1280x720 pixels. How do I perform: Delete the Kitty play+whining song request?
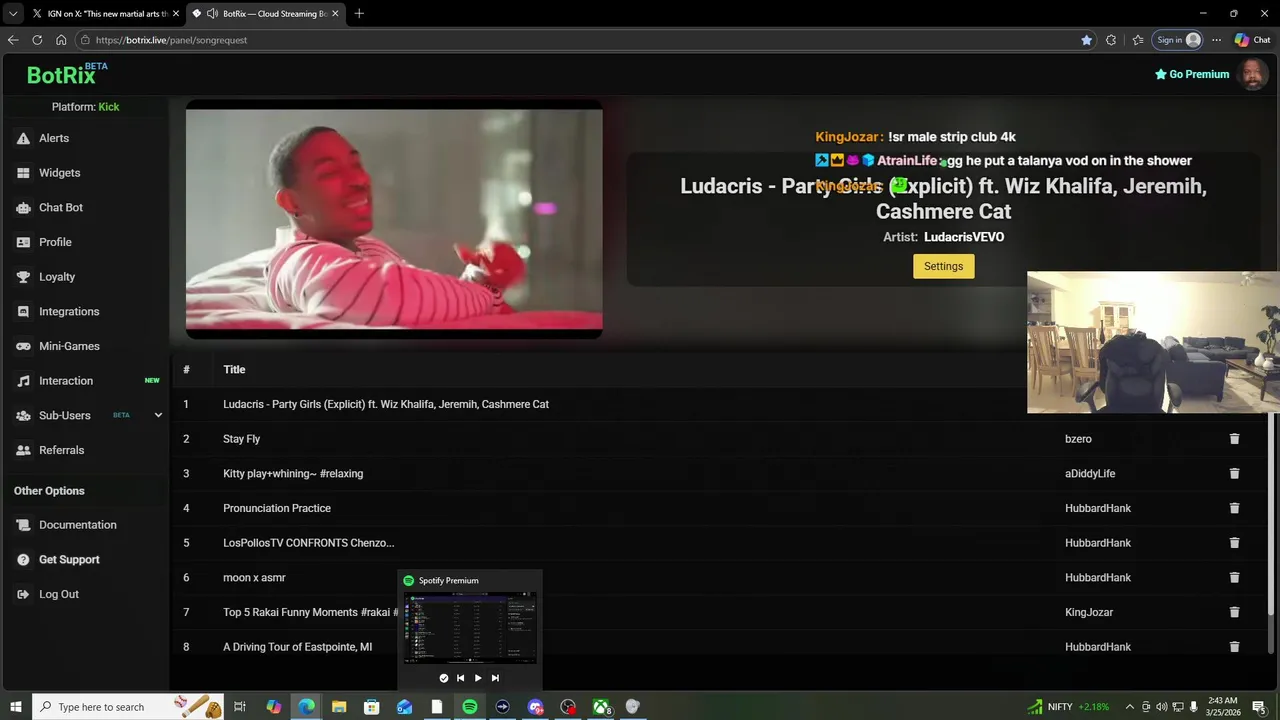pyautogui.click(x=1234, y=474)
